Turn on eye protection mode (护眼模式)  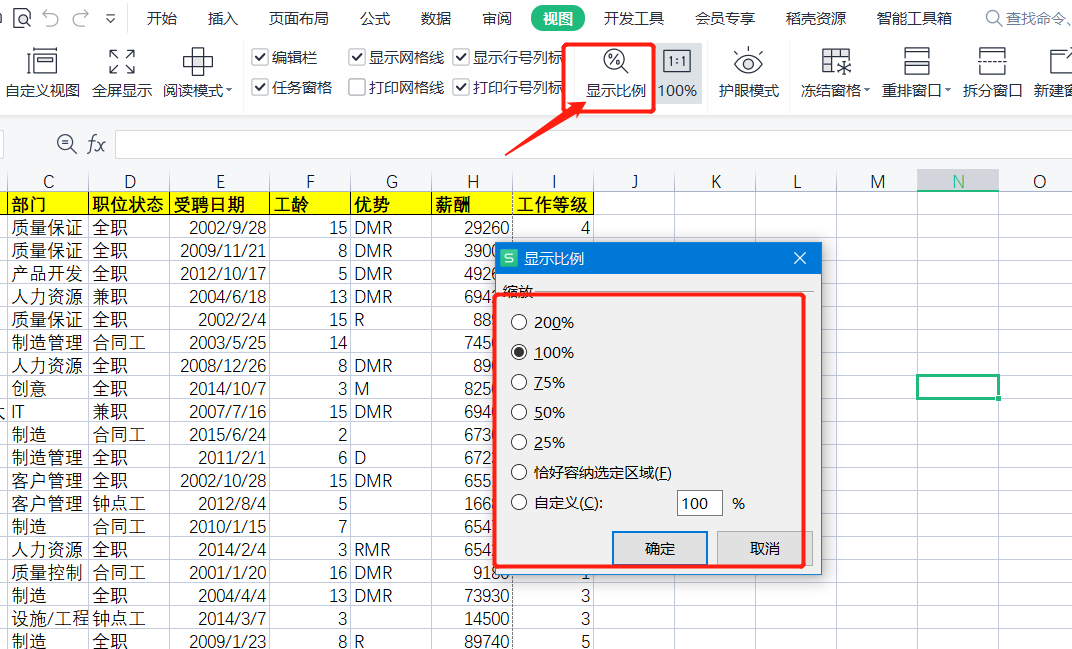pos(749,72)
